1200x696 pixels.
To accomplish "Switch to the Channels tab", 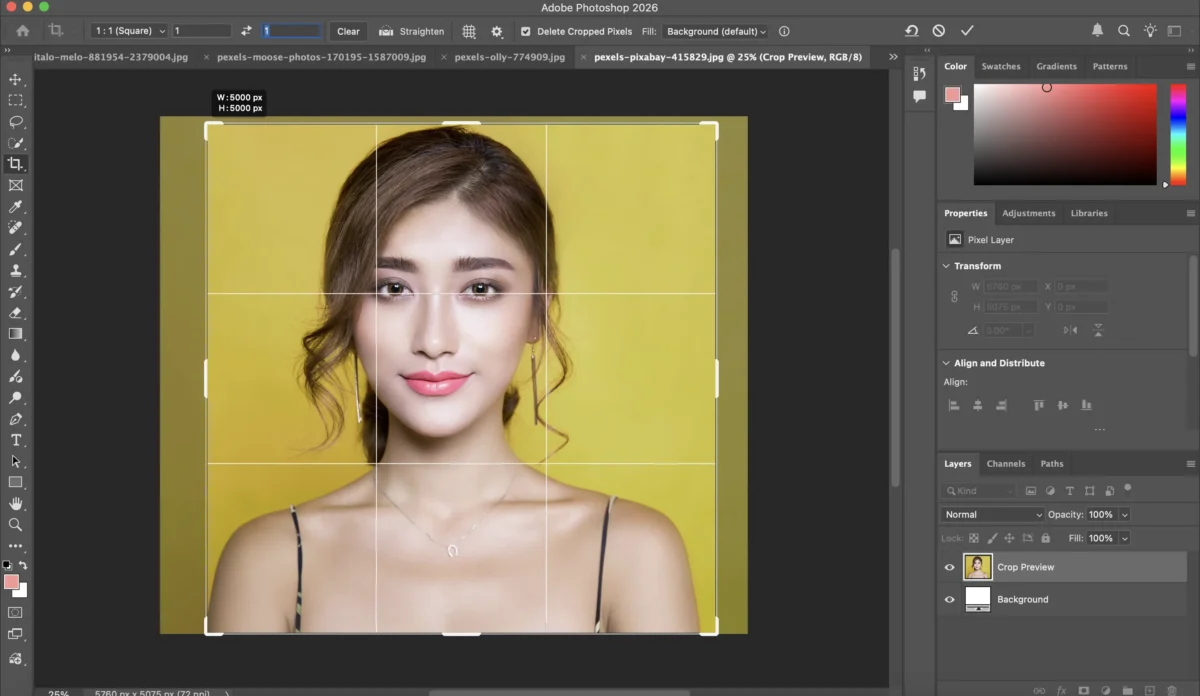I will coord(1006,463).
